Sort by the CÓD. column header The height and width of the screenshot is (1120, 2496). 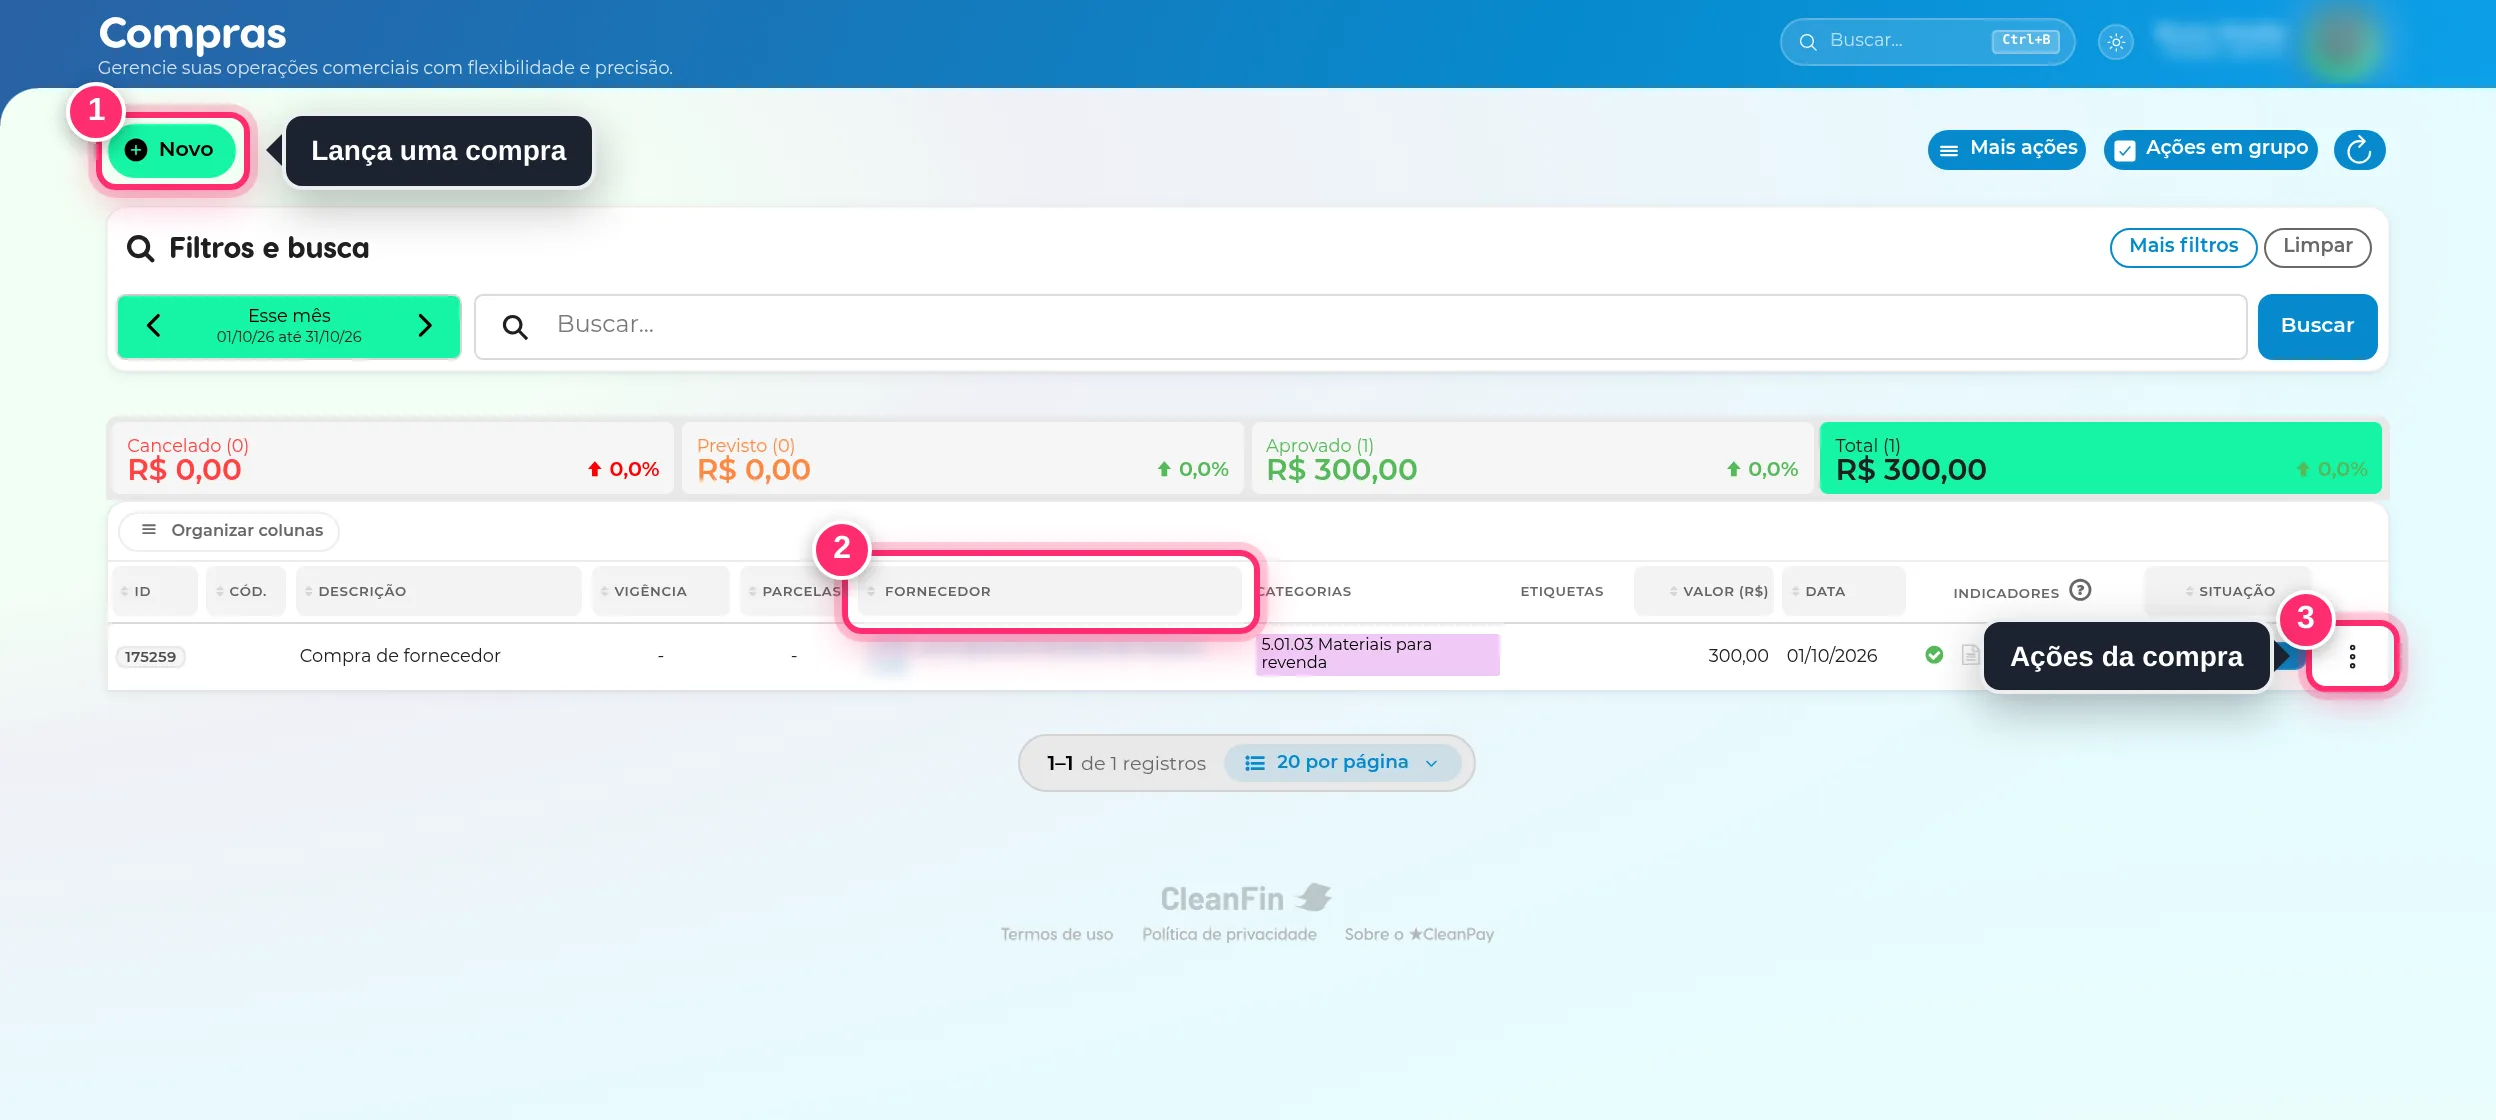pos(246,591)
